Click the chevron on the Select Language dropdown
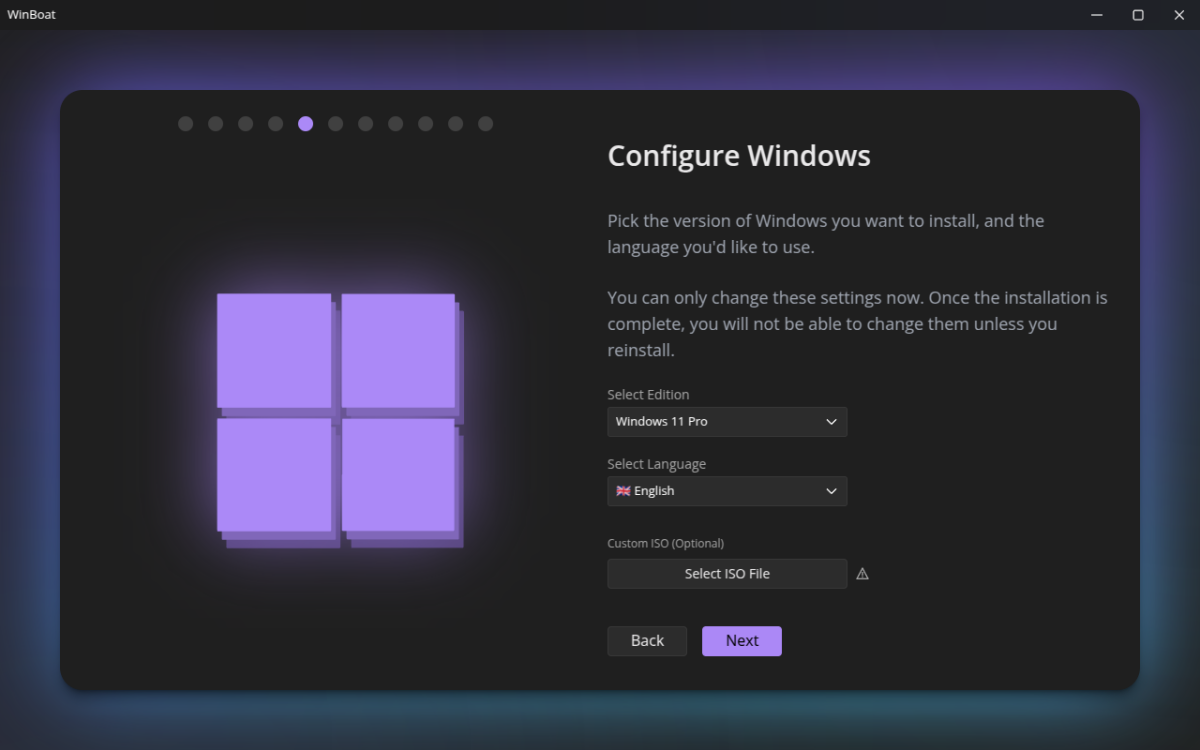Screen dimensions: 1200x750 [831, 491]
